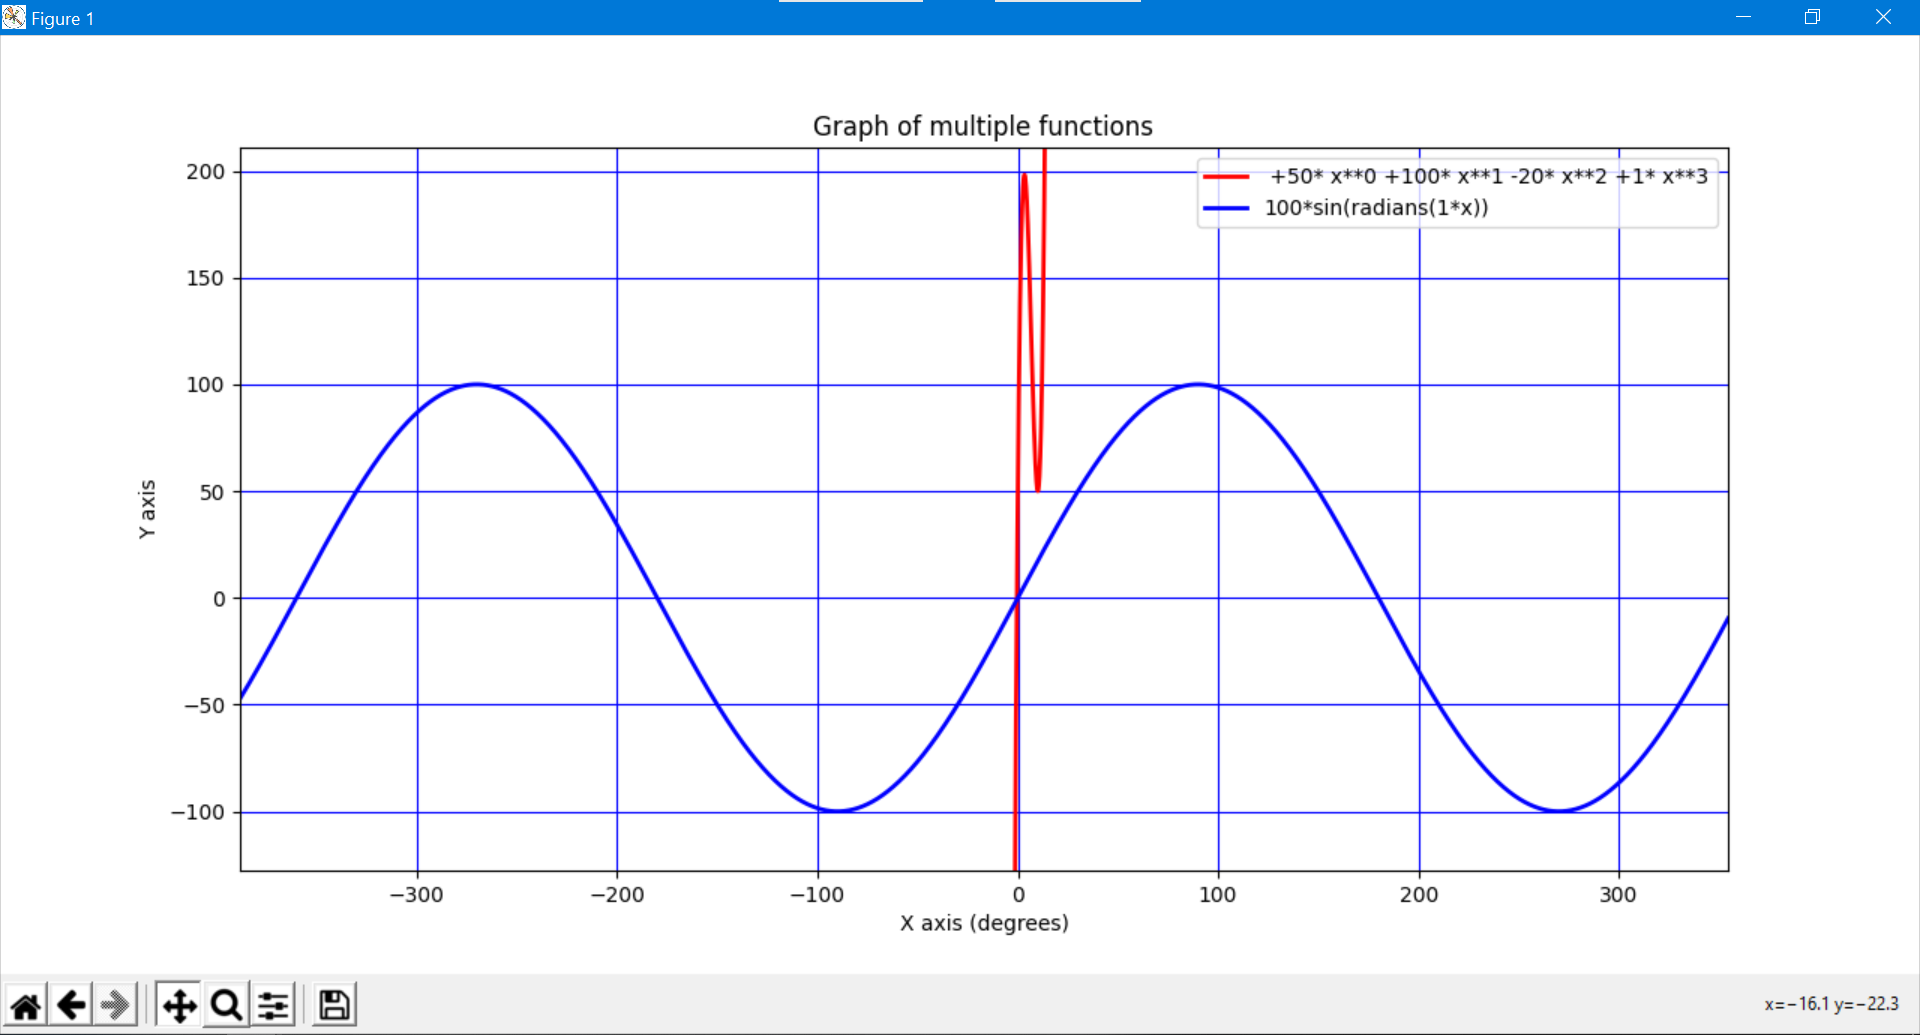This screenshot has height=1035, width=1920.
Task: Reset the plot with the Home icon
Action: (26, 1005)
